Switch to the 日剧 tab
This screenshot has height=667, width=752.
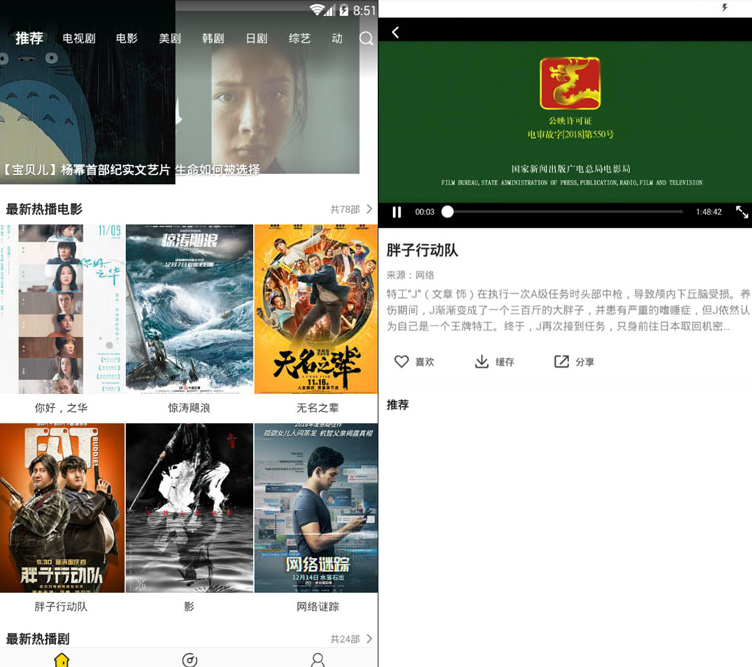pyautogui.click(x=256, y=38)
